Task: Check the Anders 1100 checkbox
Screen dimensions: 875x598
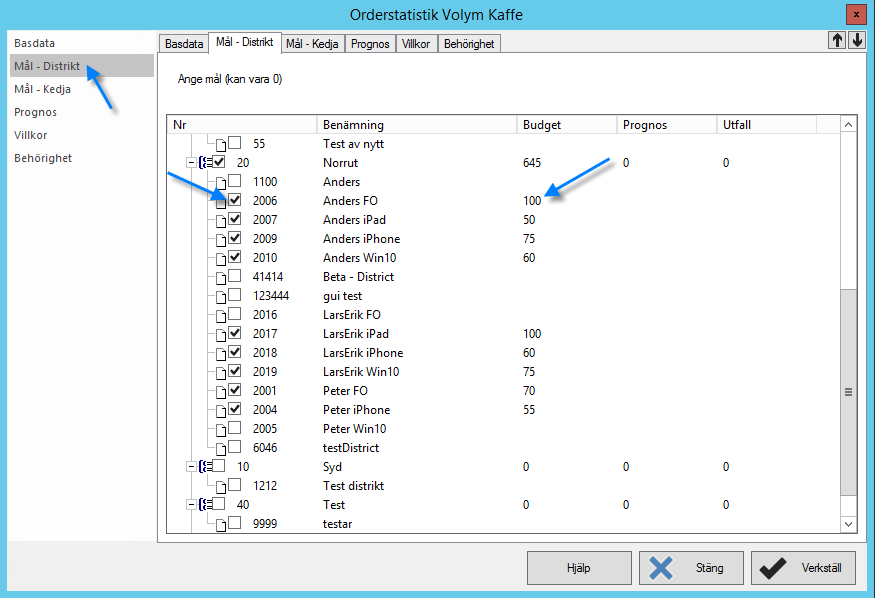Action: pyautogui.click(x=234, y=181)
